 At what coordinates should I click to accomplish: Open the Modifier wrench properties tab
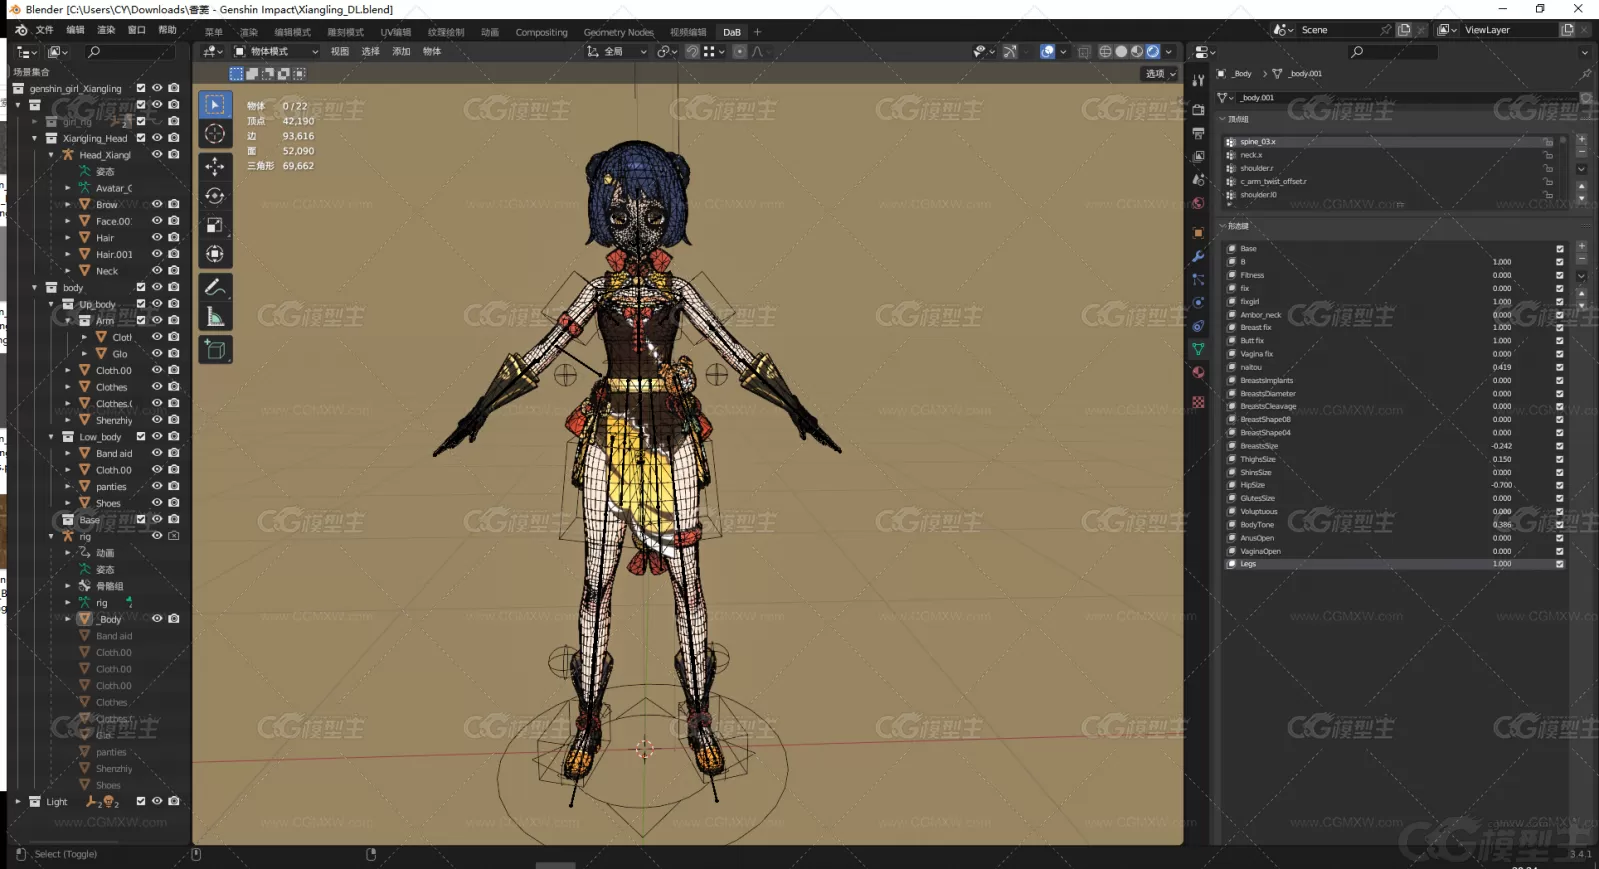[x=1198, y=257]
